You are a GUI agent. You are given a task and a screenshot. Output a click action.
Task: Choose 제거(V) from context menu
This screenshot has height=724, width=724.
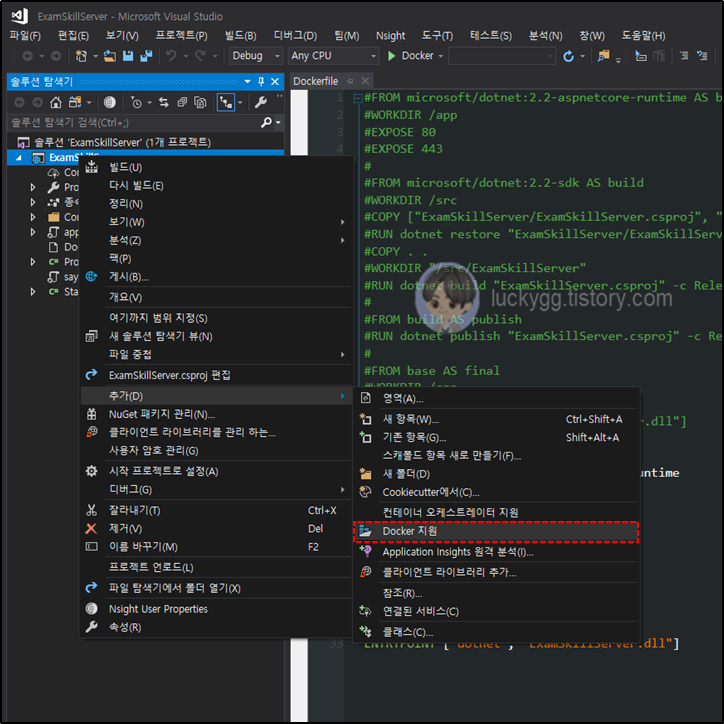216,528
